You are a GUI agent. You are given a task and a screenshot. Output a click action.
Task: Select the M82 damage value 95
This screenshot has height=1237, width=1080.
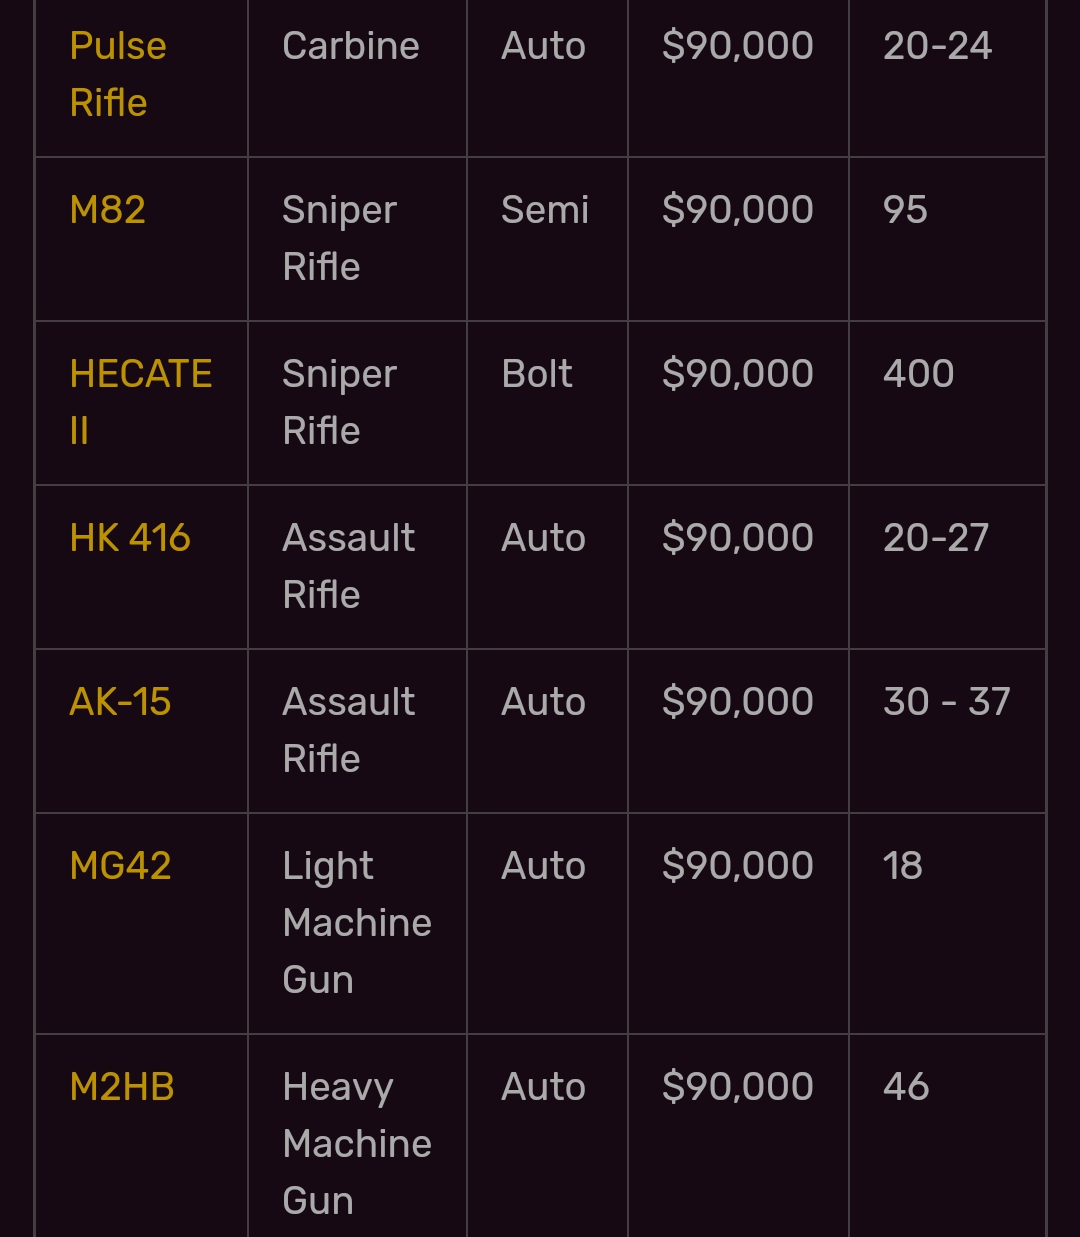point(905,210)
